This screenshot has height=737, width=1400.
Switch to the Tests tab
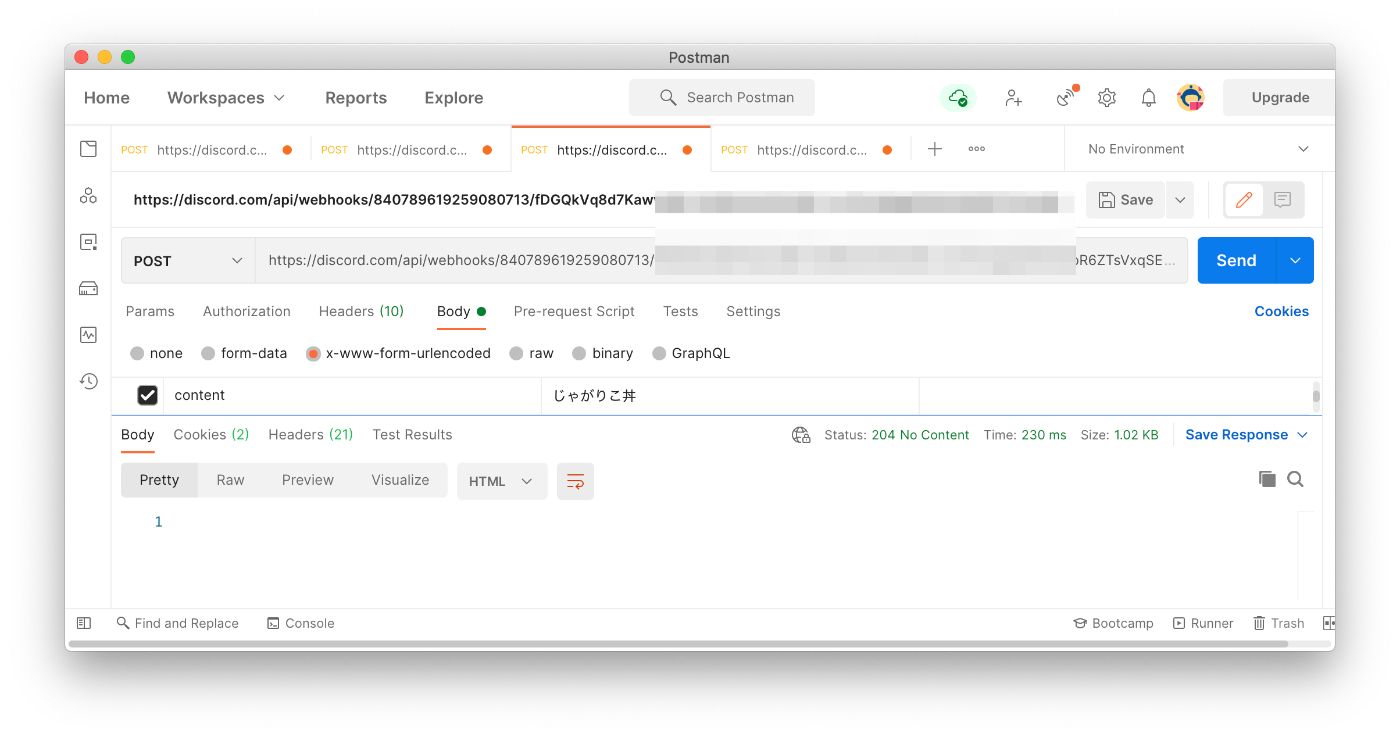[x=681, y=311]
